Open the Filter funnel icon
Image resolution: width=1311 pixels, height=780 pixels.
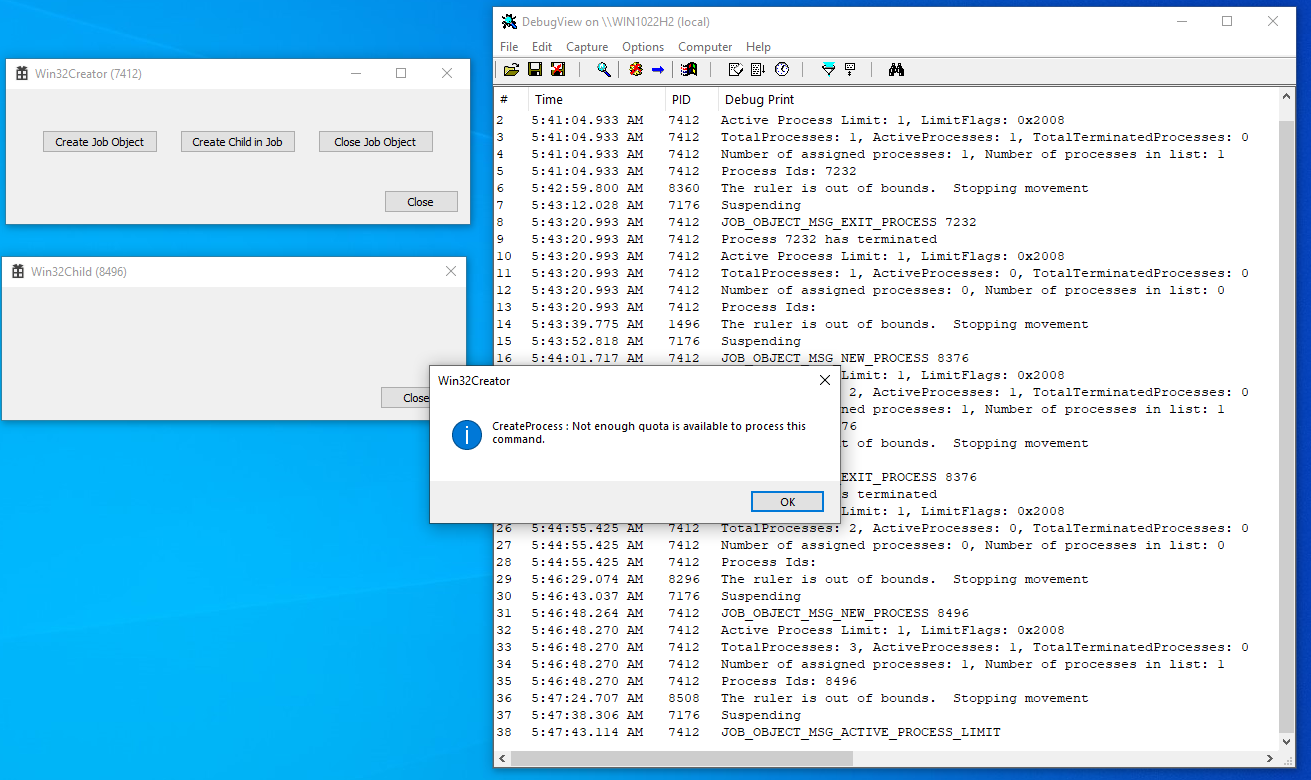[828, 69]
